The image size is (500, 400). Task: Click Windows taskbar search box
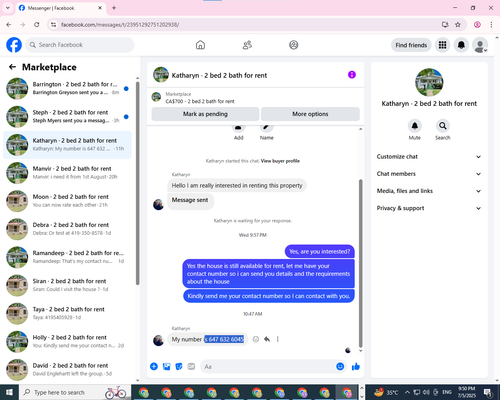coord(75,392)
